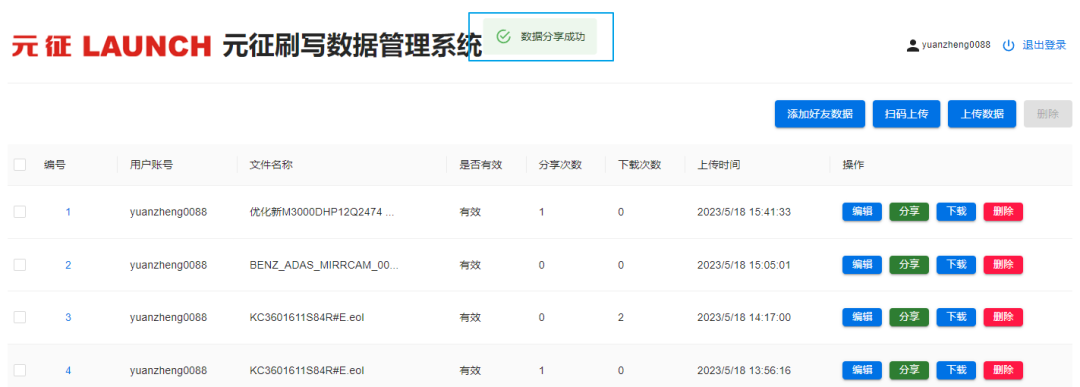The image size is (1080, 387).
Task: Check the checkbox for row 3
Action: pos(20,317)
